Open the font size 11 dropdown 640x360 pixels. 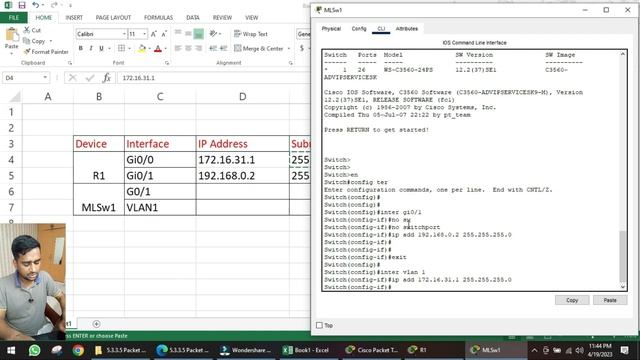tap(144, 34)
